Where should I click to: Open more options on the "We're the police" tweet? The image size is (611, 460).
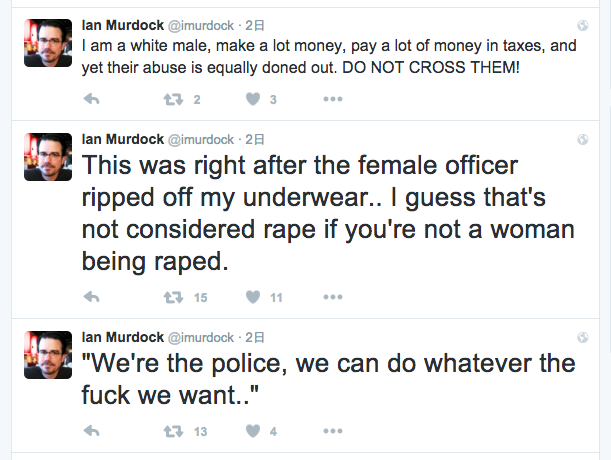coord(333,431)
